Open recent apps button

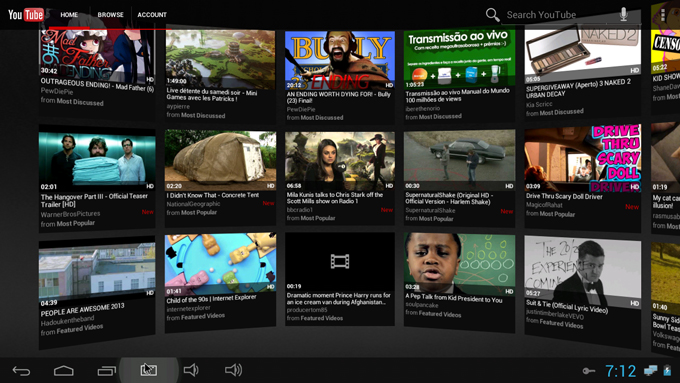pos(106,370)
